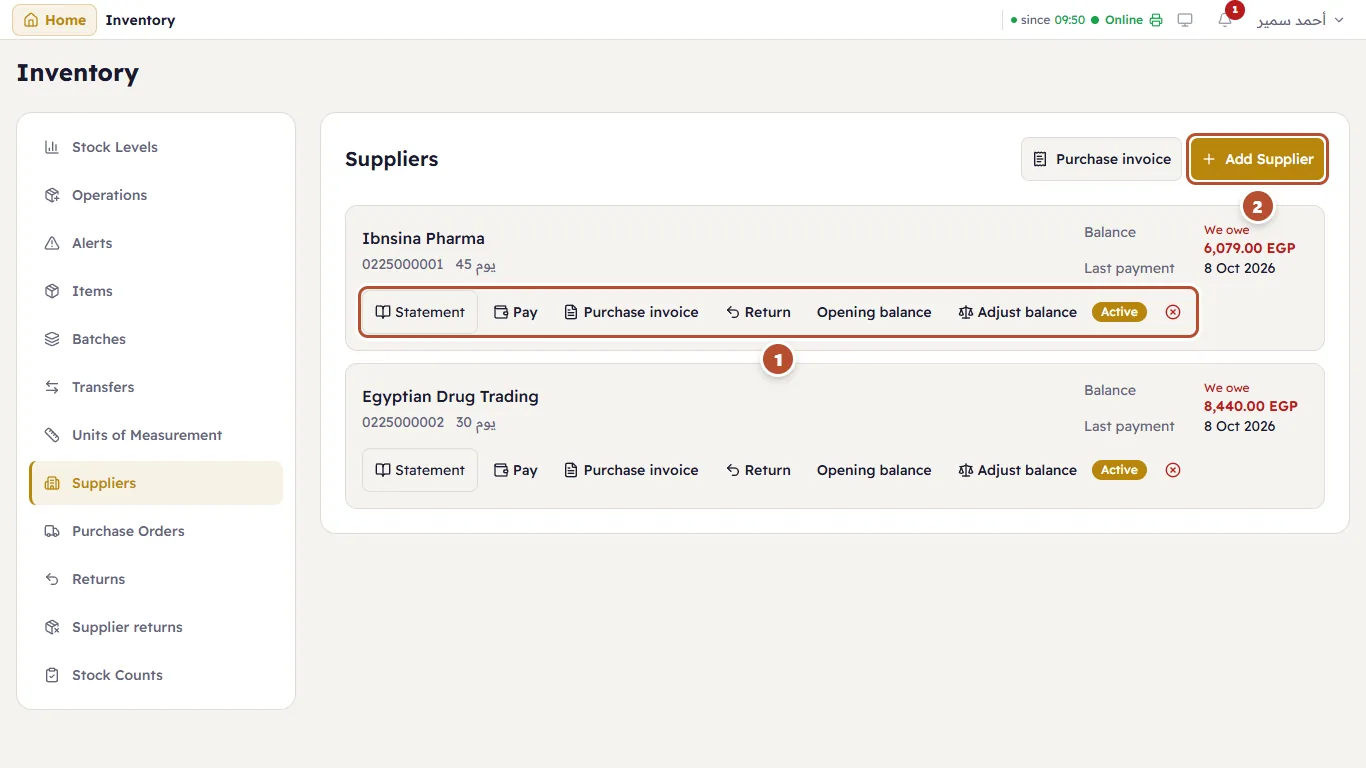The width and height of the screenshot is (1366, 768).
Task: Click Pay for Ibnsina Pharma
Action: pos(516,312)
